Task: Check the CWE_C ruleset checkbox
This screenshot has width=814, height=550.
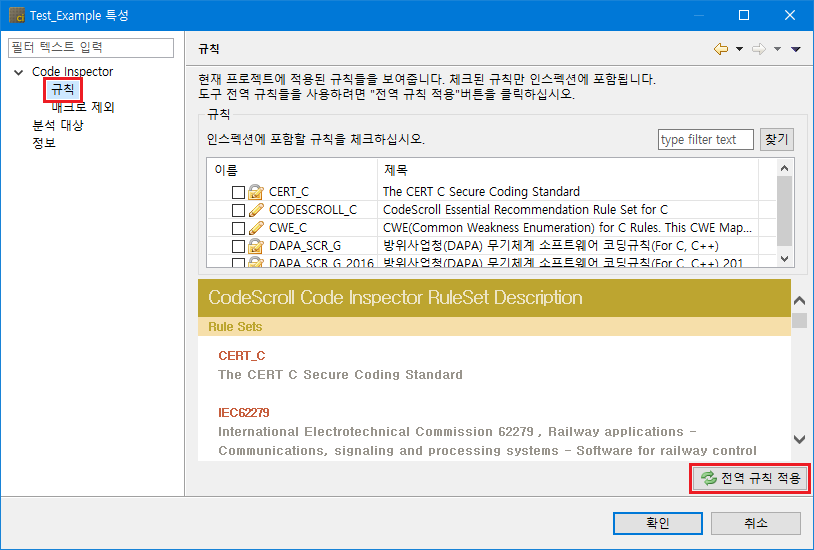Action: tap(238, 228)
